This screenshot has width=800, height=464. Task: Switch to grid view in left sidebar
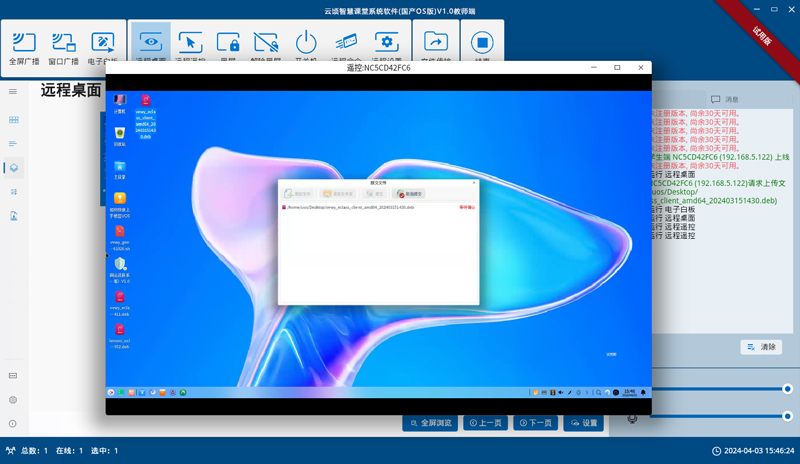[x=14, y=119]
